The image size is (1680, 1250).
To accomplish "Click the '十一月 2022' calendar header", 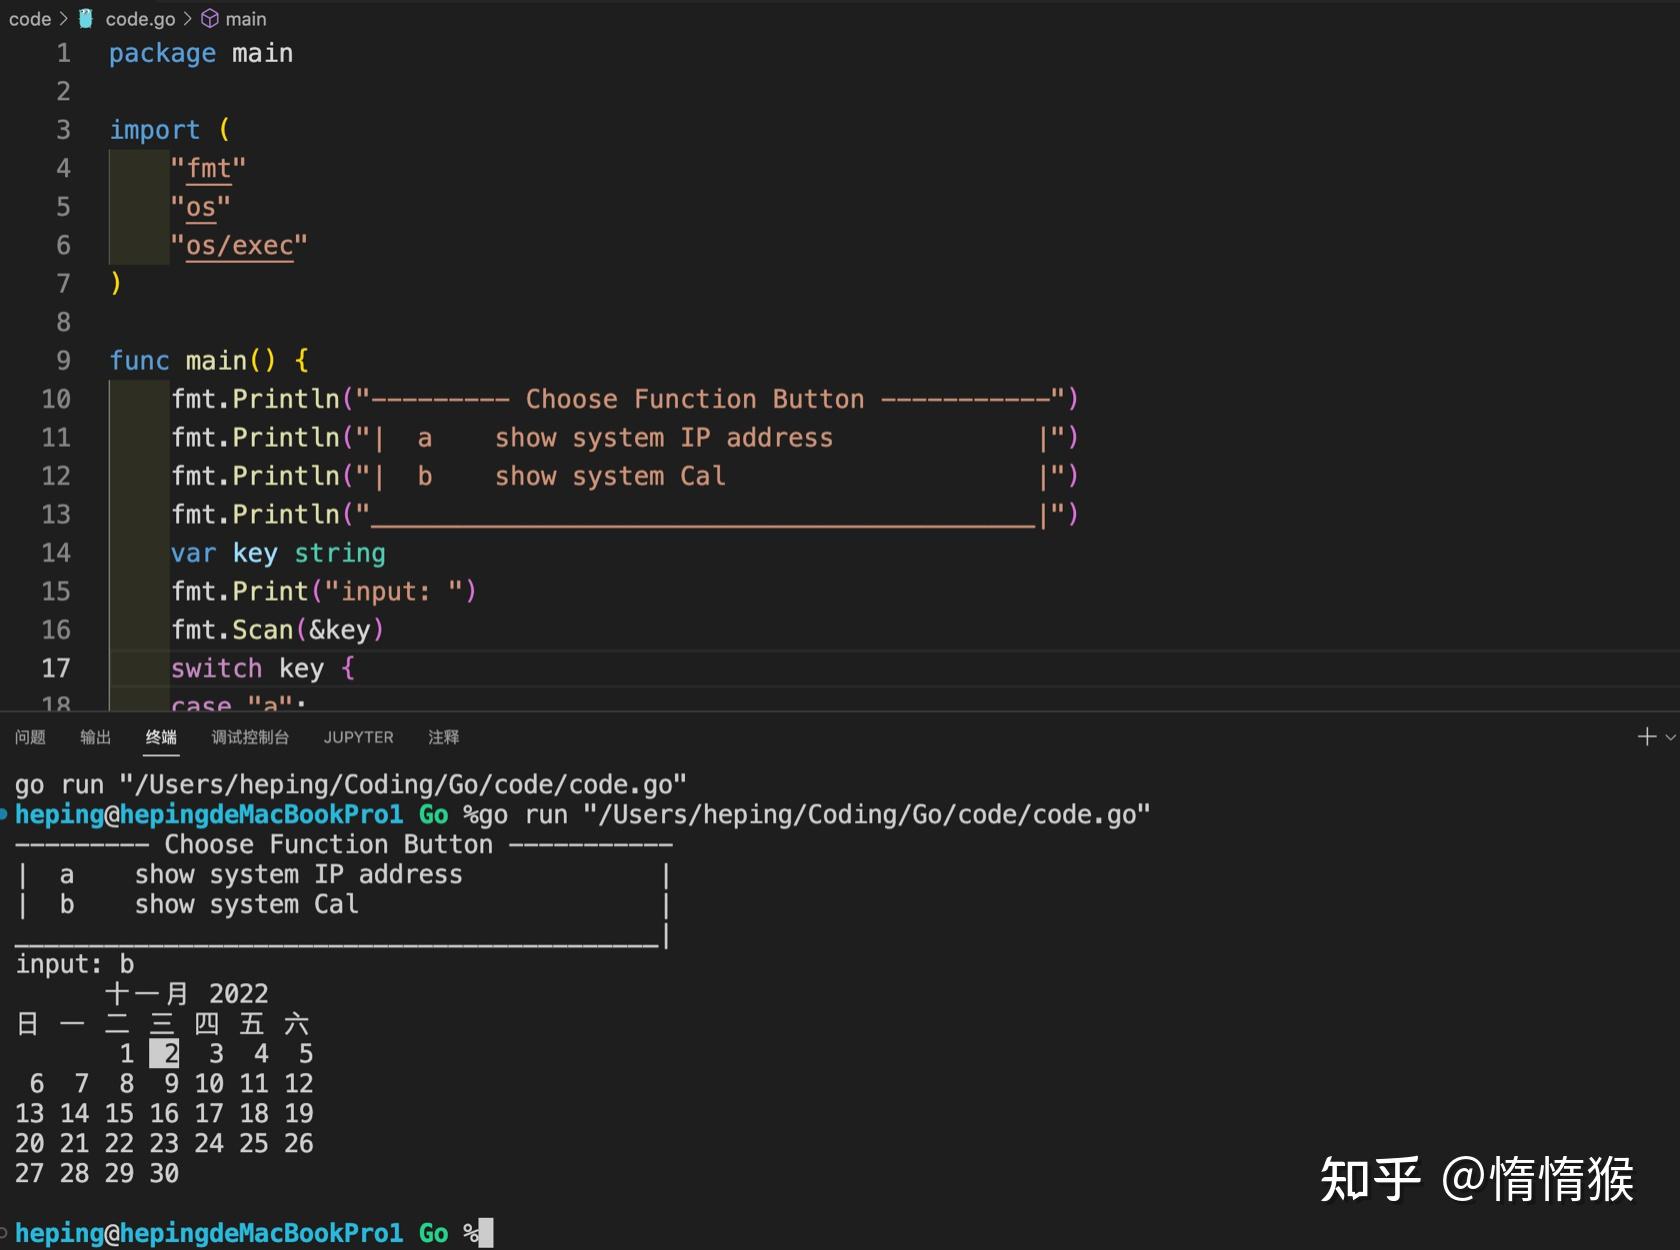I will coord(187,994).
